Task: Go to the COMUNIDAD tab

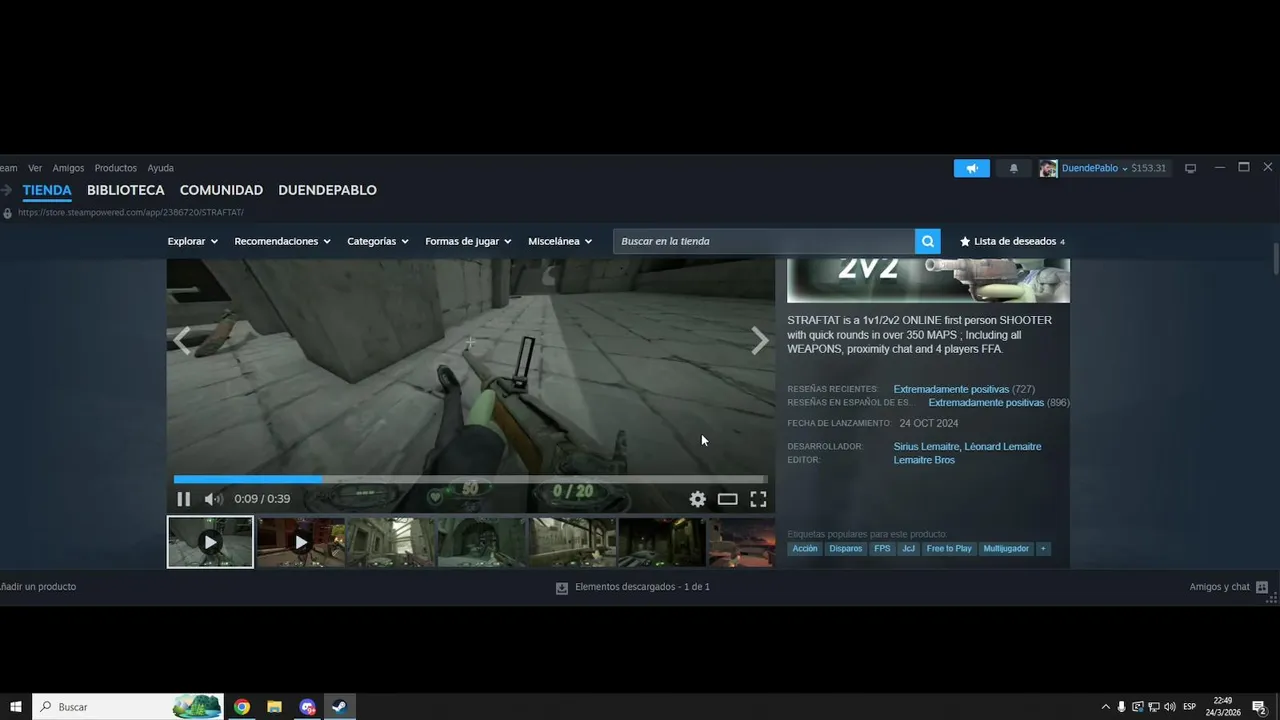Action: tap(221, 190)
